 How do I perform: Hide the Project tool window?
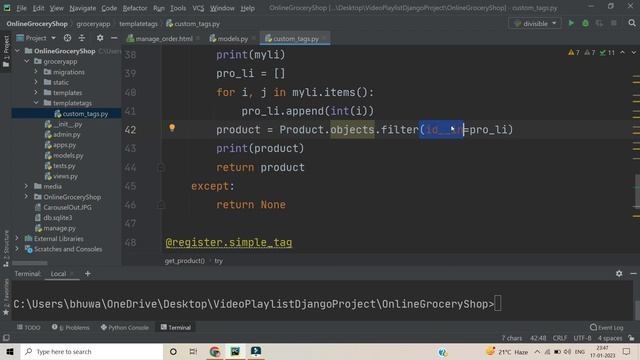[x=114, y=38]
